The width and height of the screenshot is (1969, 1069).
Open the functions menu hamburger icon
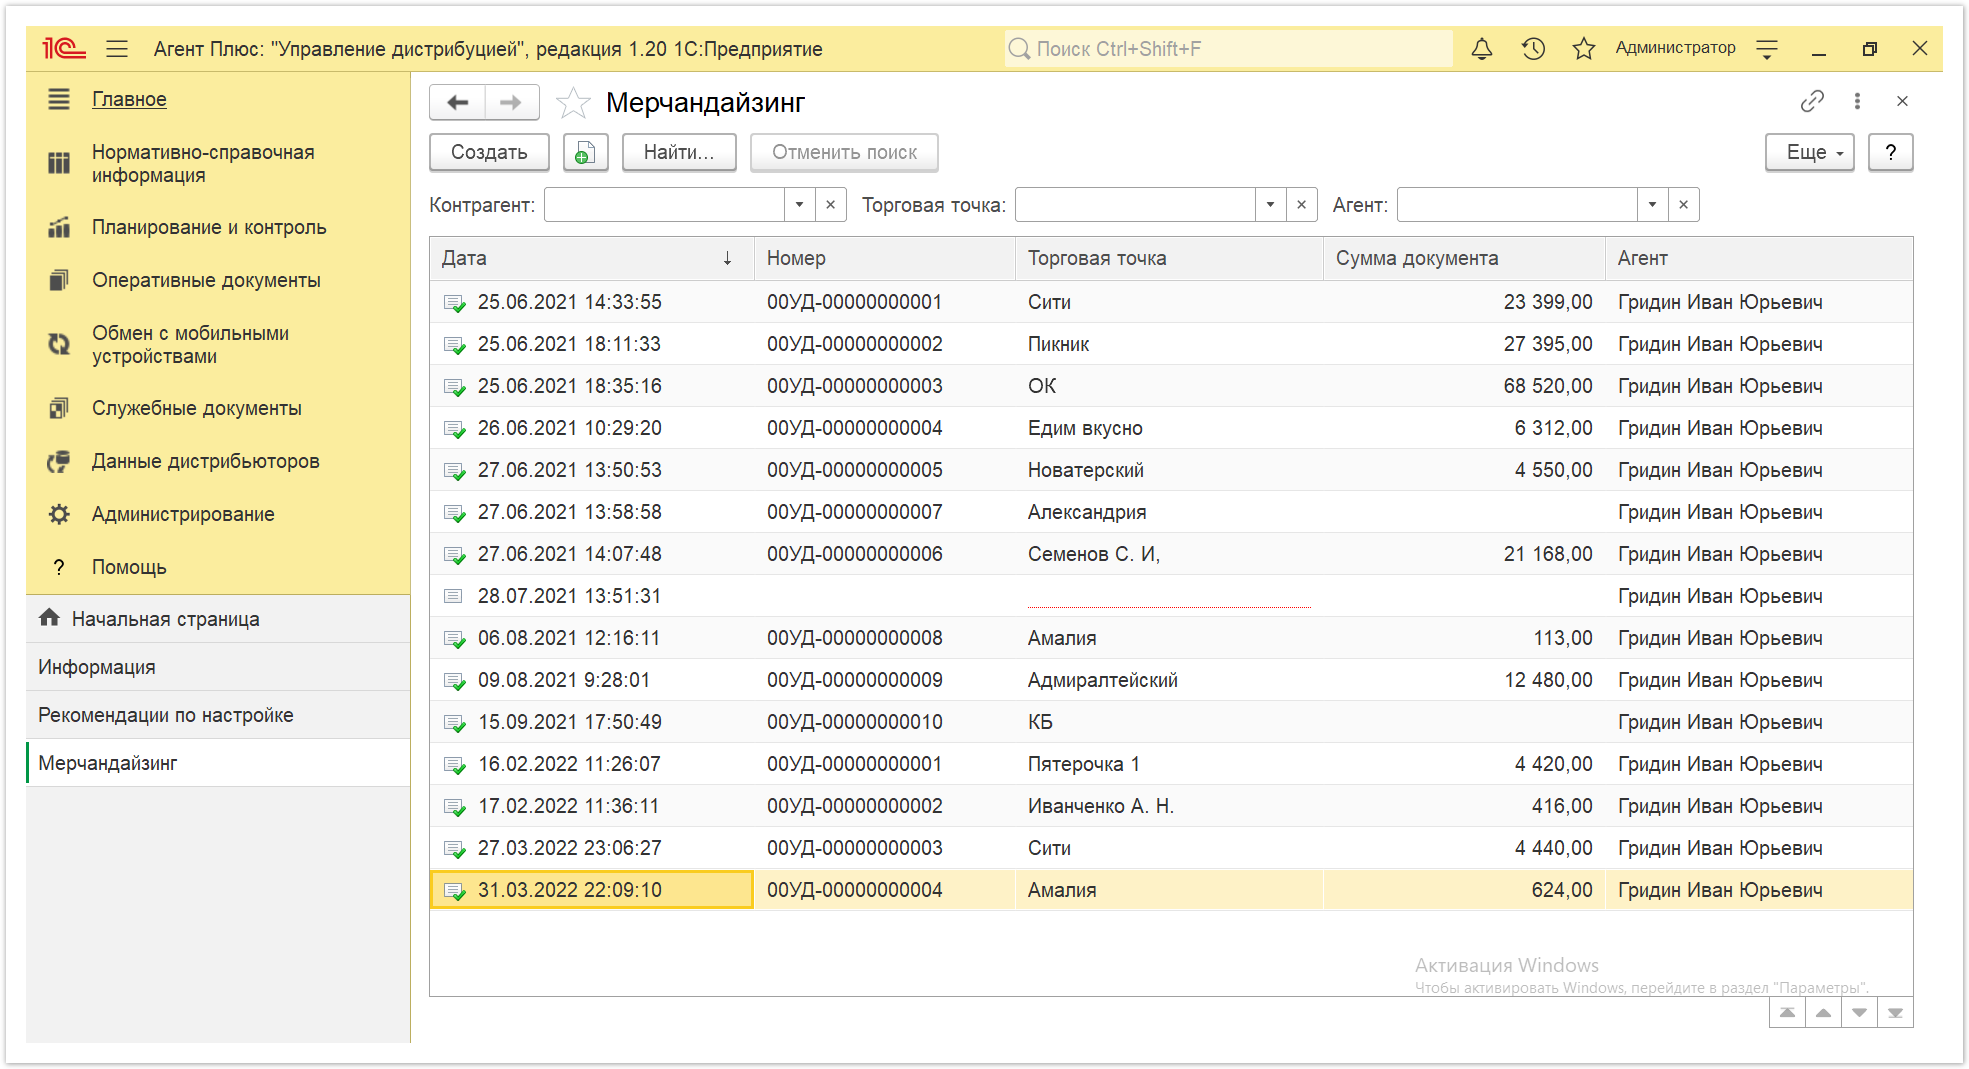[117, 49]
